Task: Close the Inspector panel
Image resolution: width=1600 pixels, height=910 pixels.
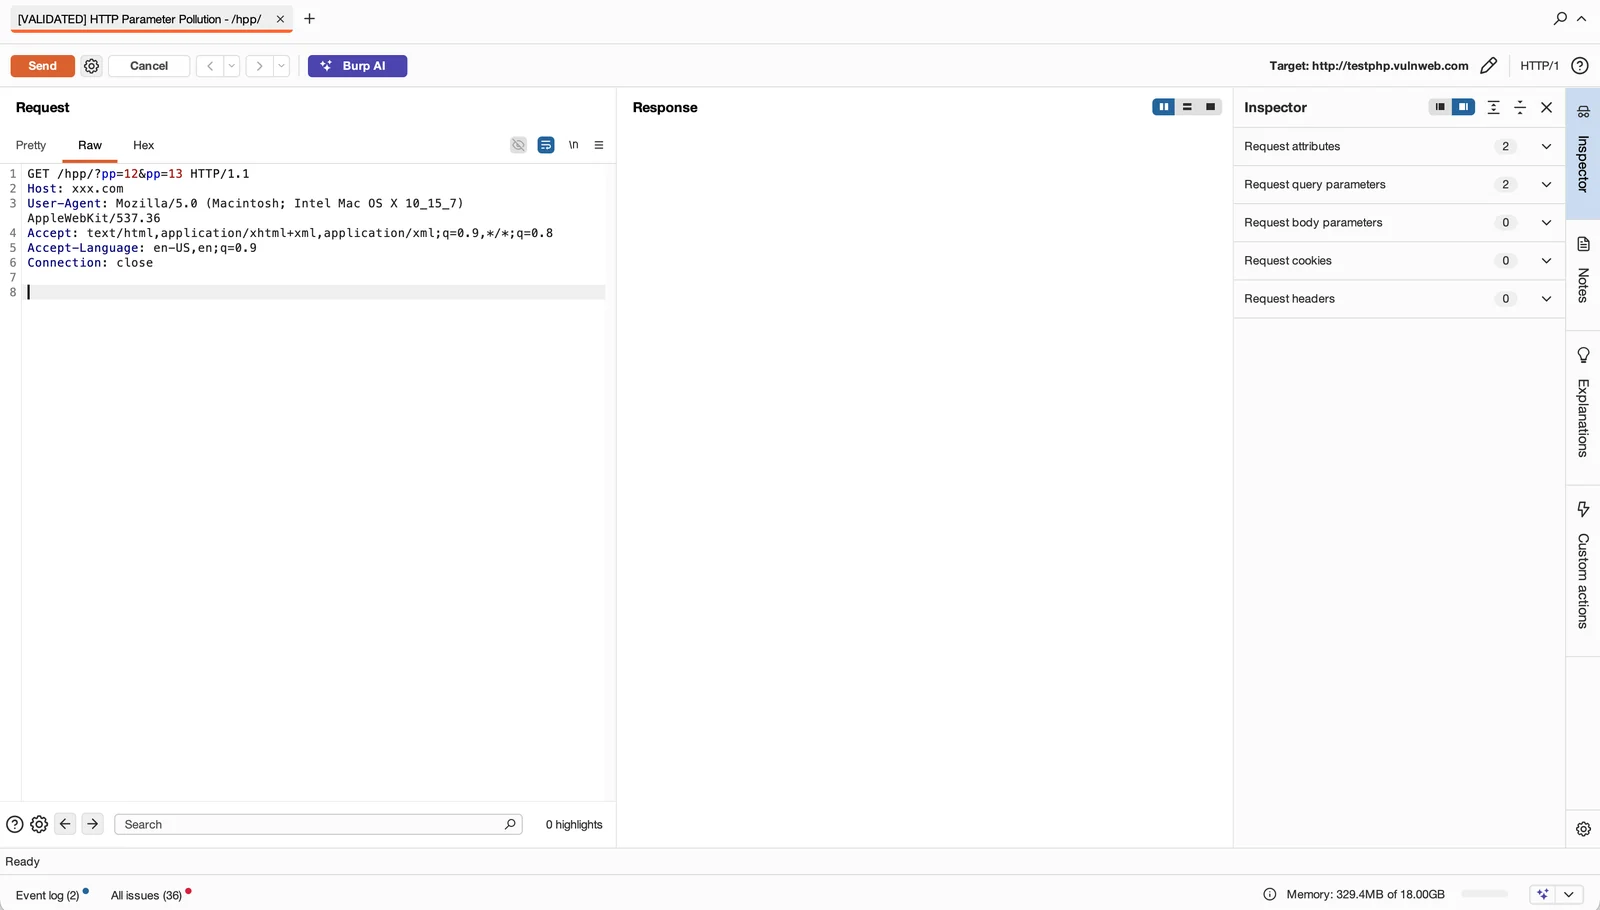Action: coord(1547,107)
